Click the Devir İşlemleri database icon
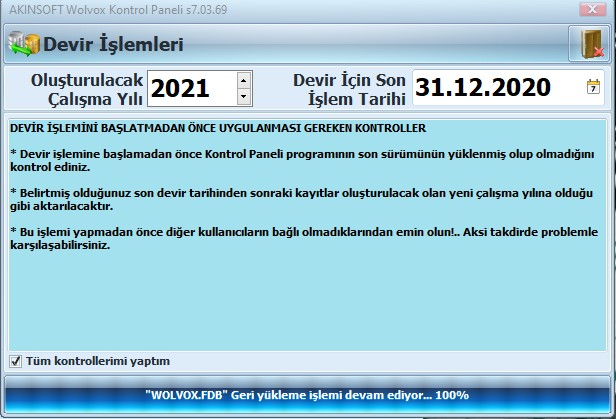Image resolution: width=616 pixels, height=419 pixels. (24, 44)
